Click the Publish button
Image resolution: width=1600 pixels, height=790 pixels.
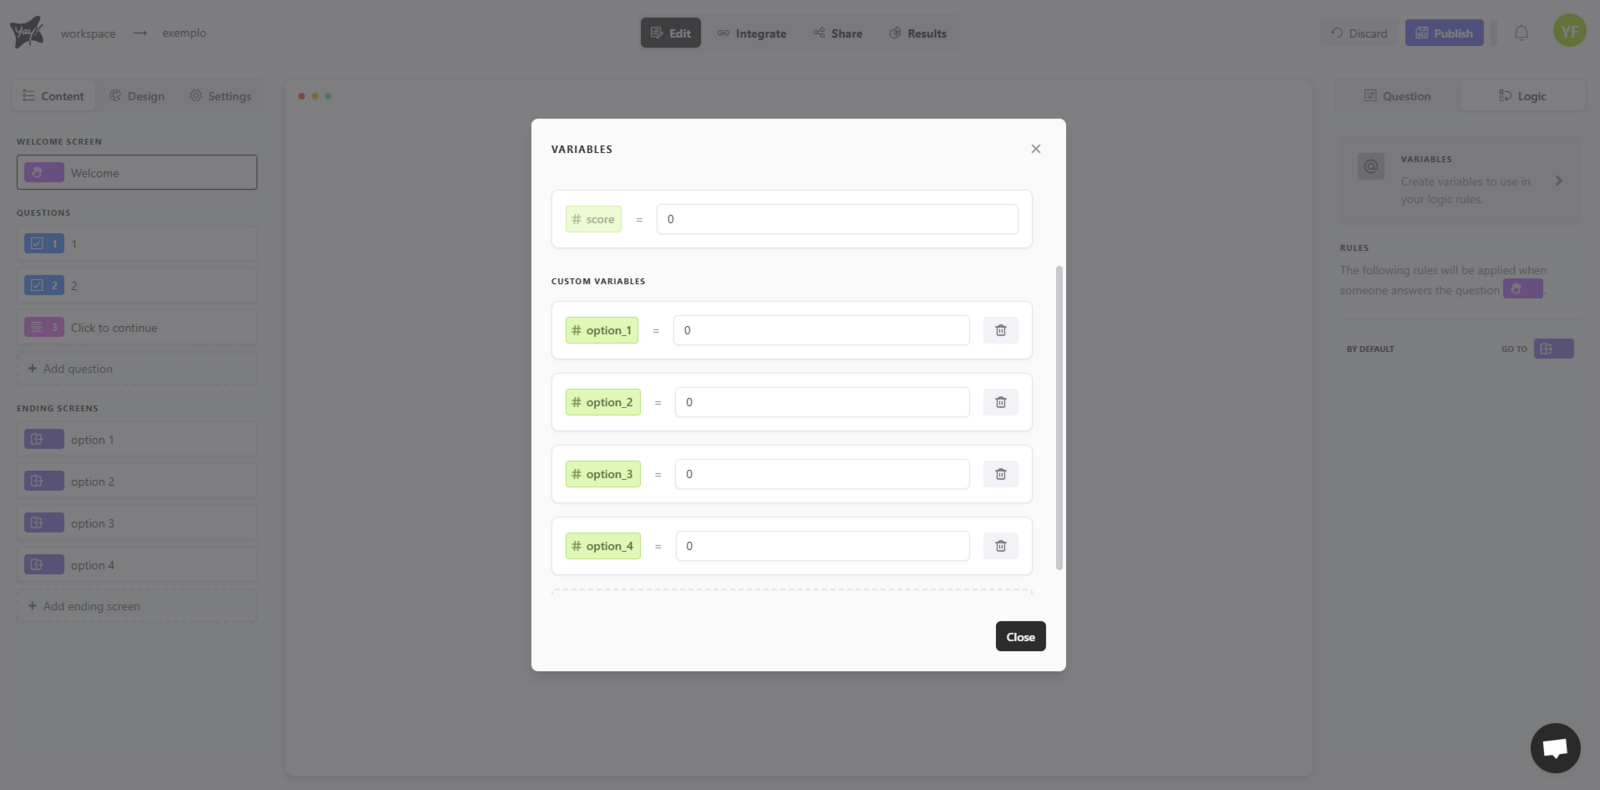pyautogui.click(x=1443, y=33)
